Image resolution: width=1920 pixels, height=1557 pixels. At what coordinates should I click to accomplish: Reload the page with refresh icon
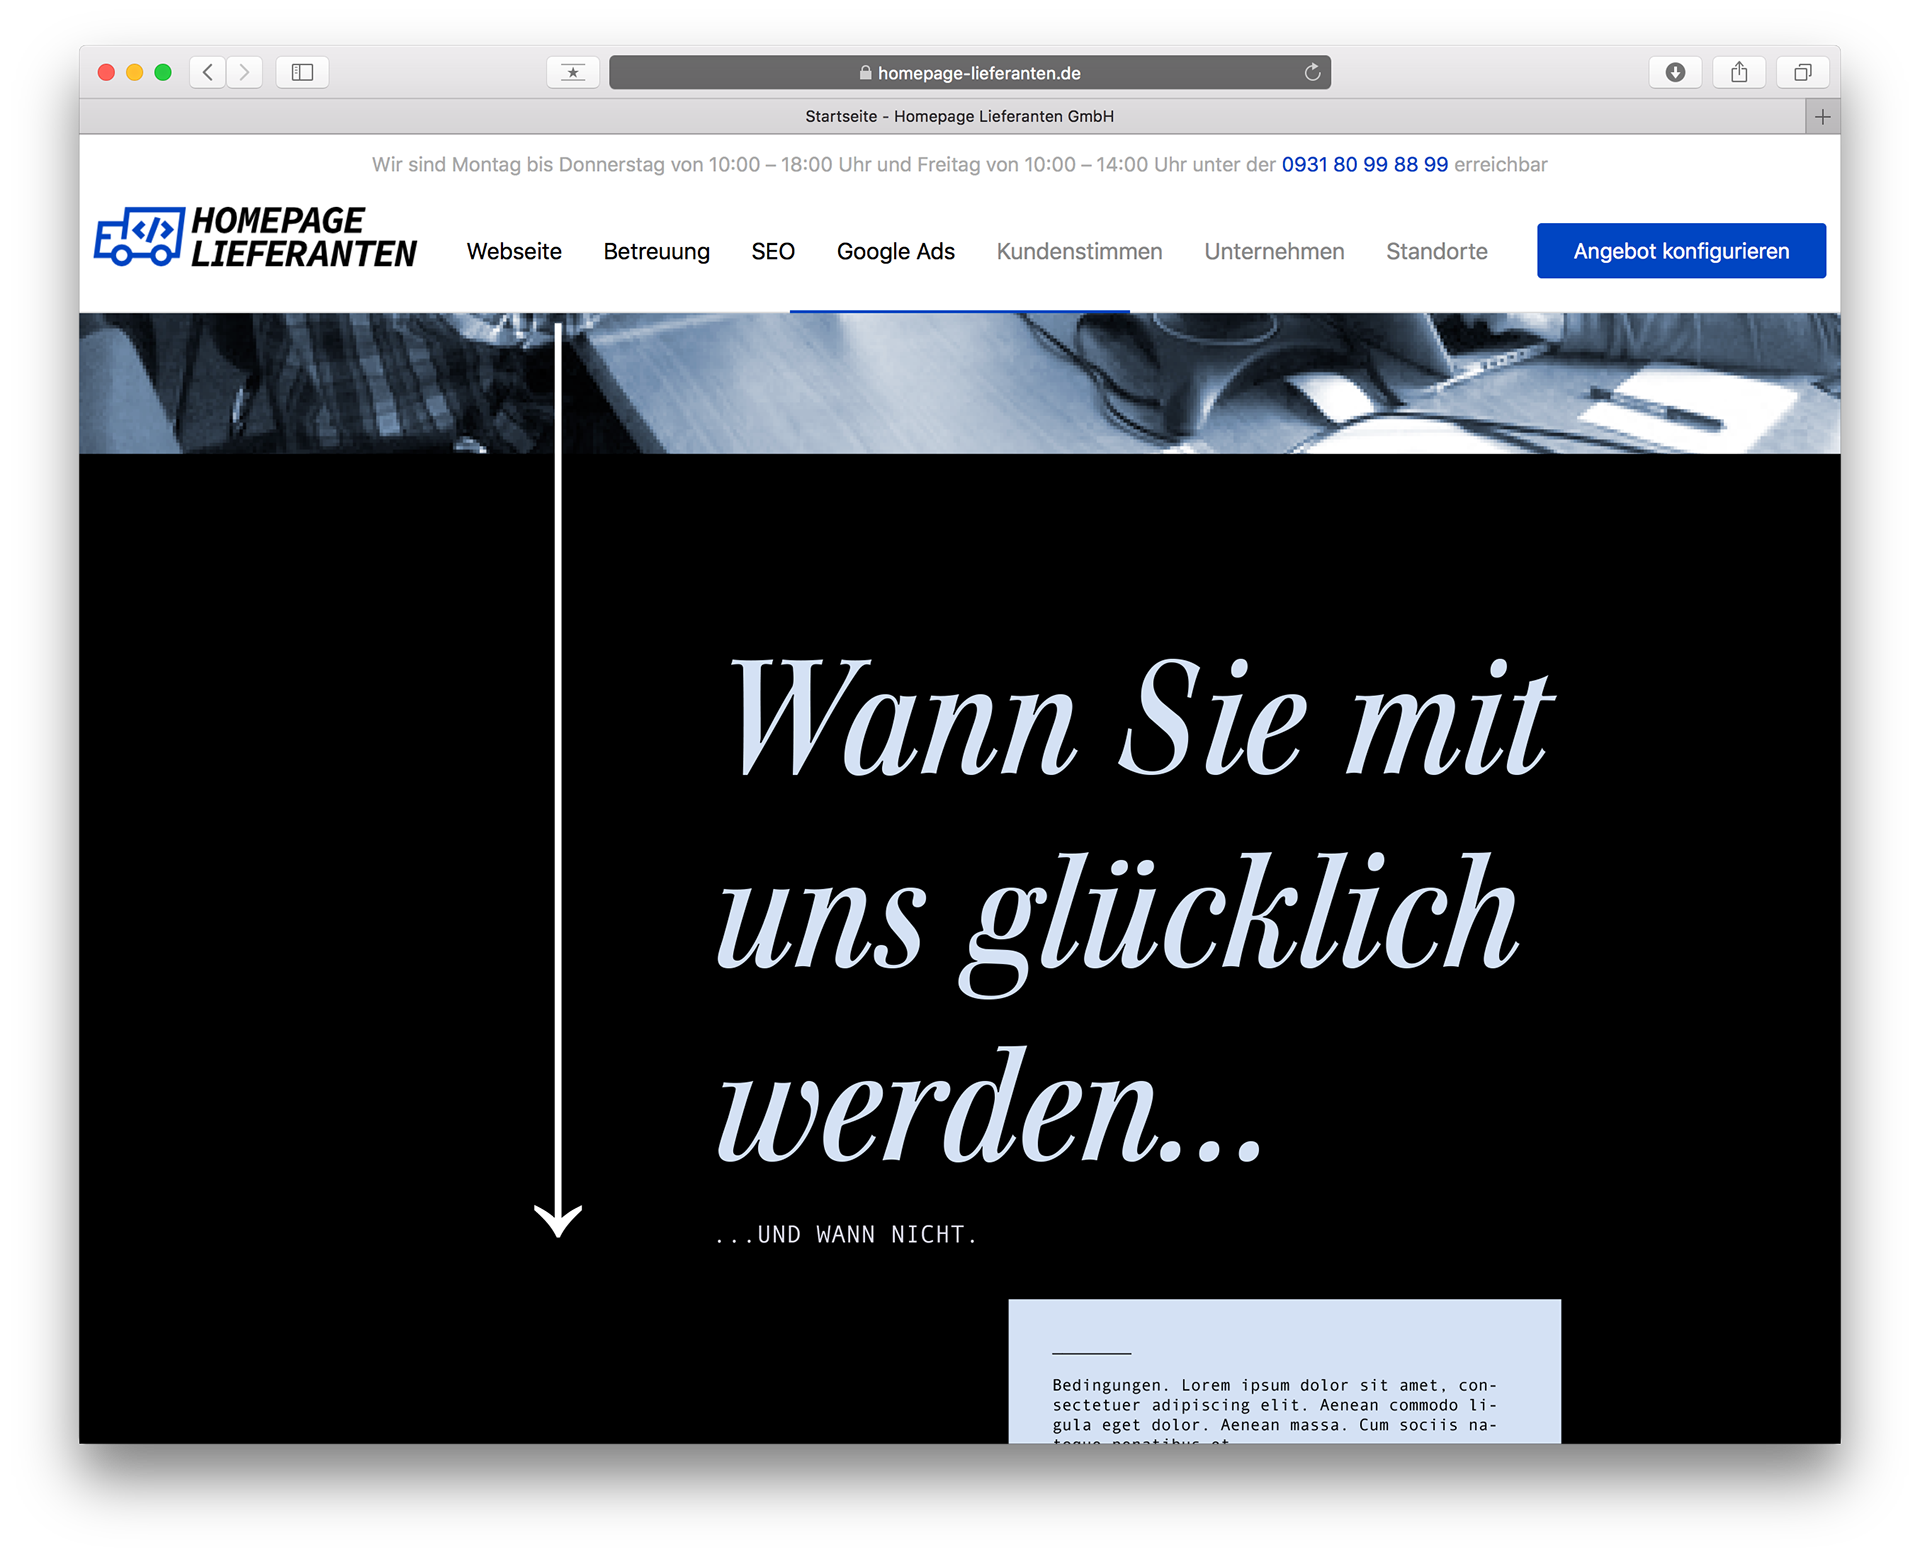(x=1312, y=72)
